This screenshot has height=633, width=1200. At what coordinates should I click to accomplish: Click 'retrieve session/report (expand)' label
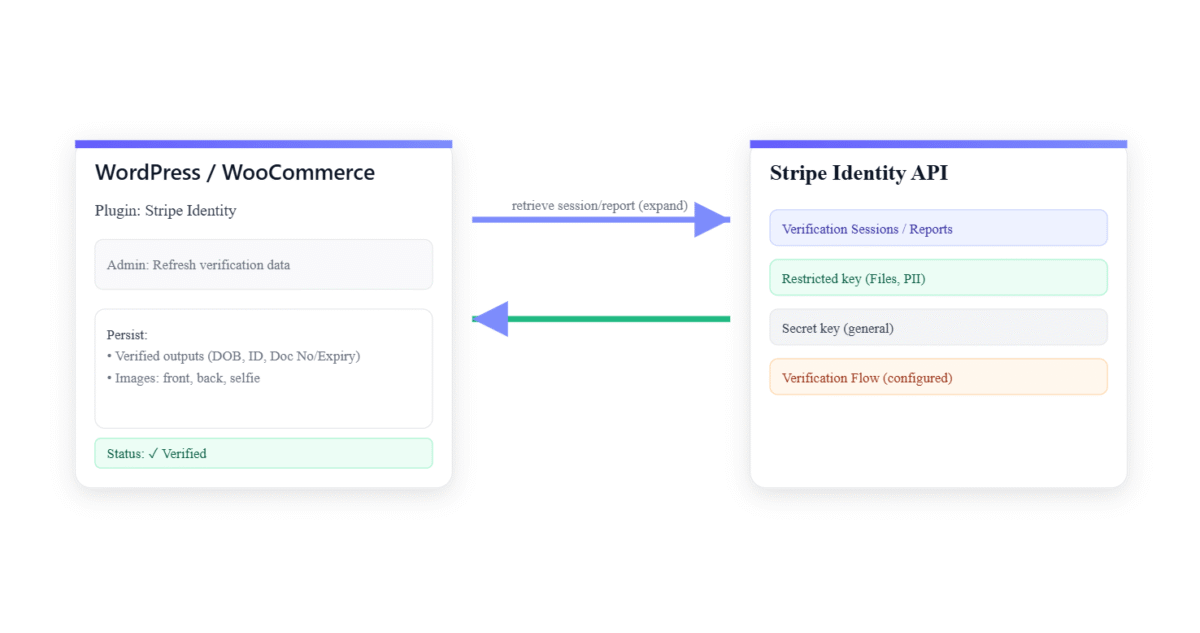coord(600,205)
